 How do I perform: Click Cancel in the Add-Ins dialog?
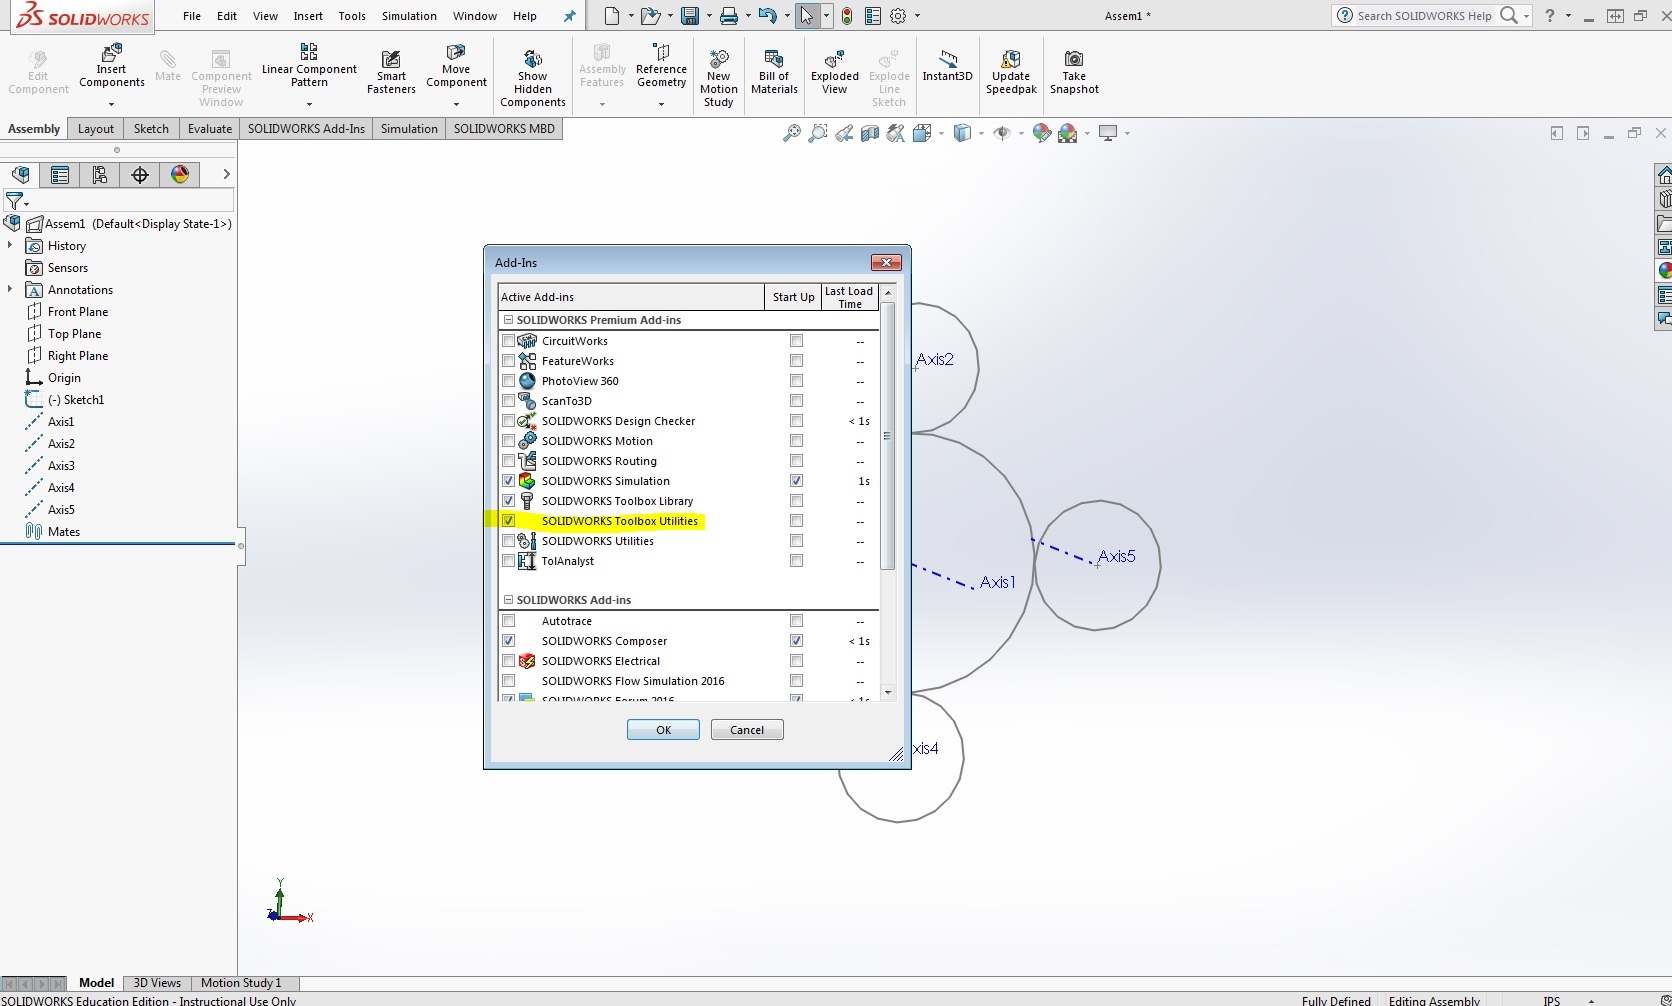[747, 730]
